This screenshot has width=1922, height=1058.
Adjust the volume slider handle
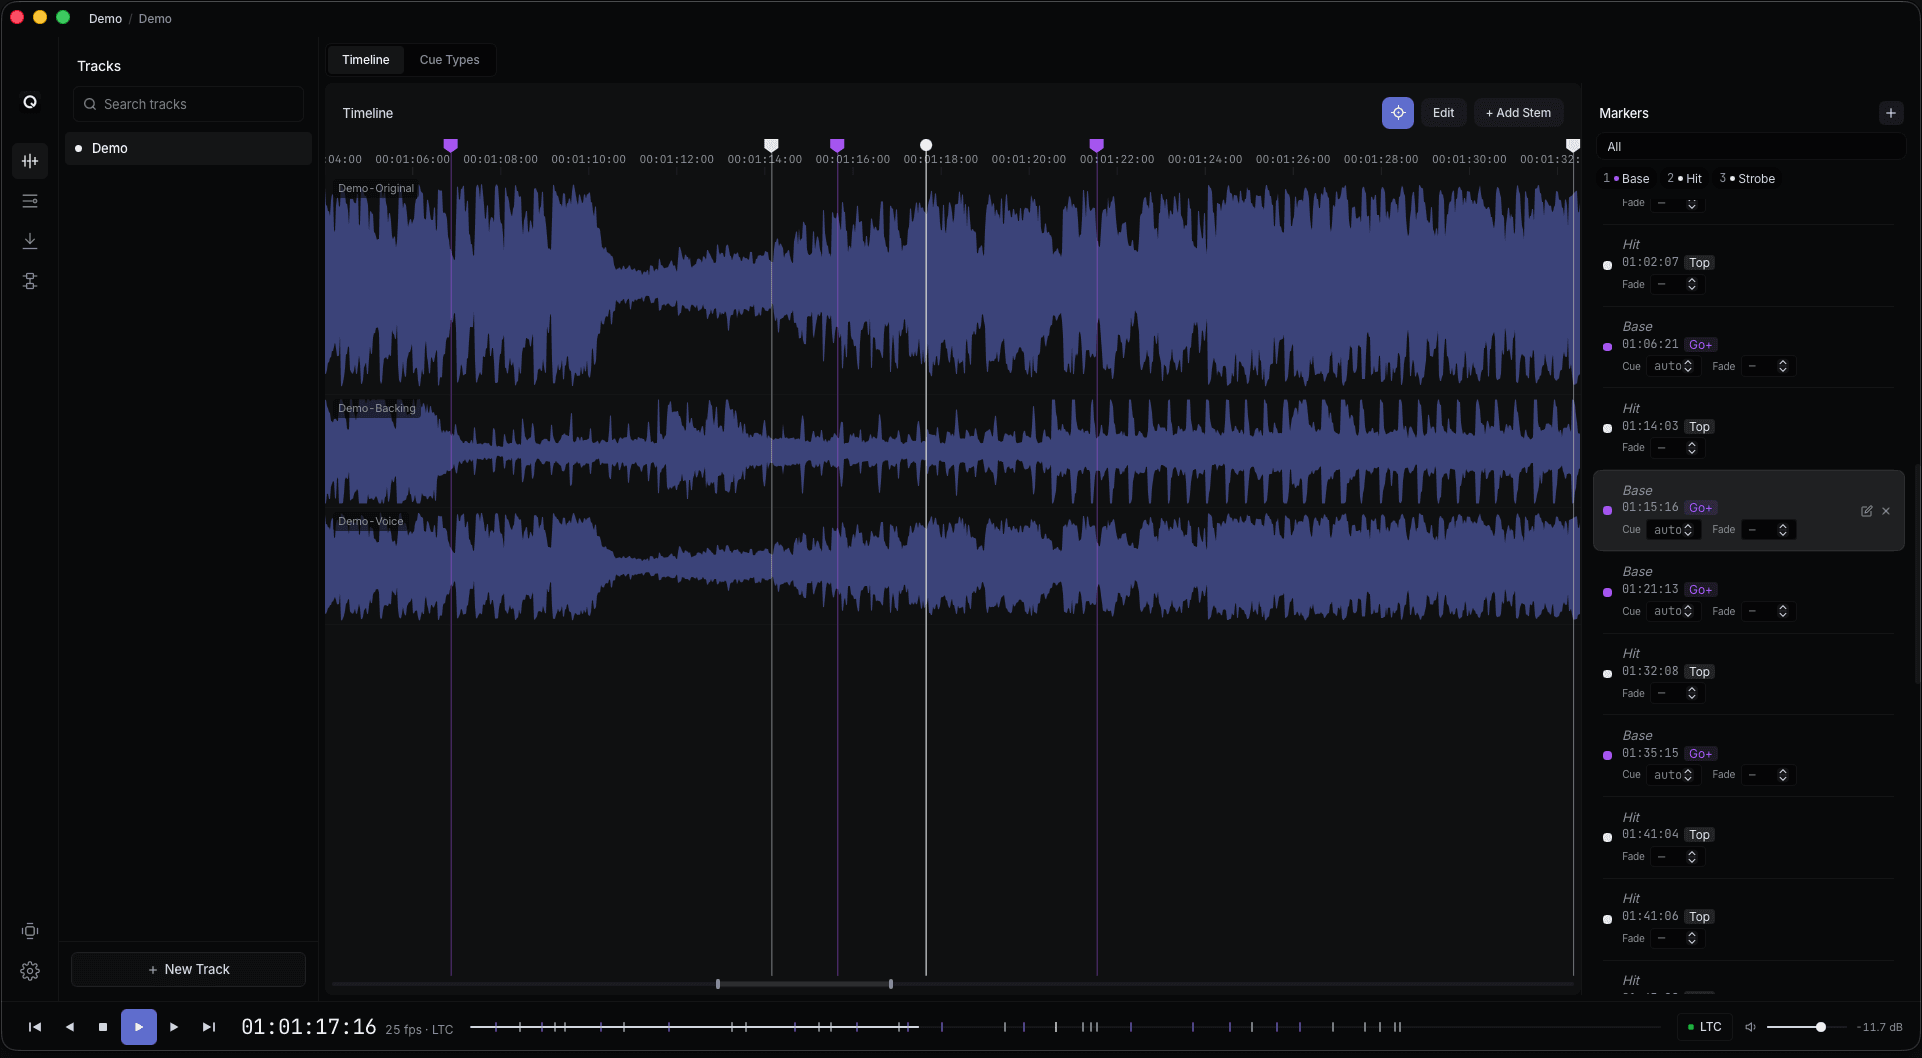[1821, 1027]
